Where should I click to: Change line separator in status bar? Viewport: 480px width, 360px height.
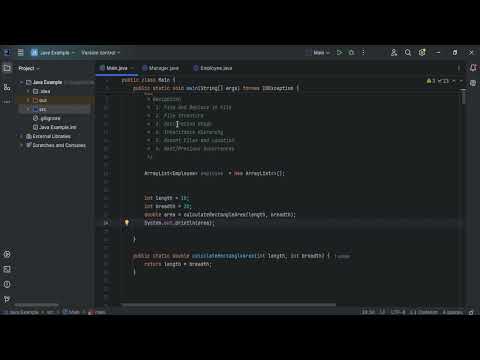(382, 312)
